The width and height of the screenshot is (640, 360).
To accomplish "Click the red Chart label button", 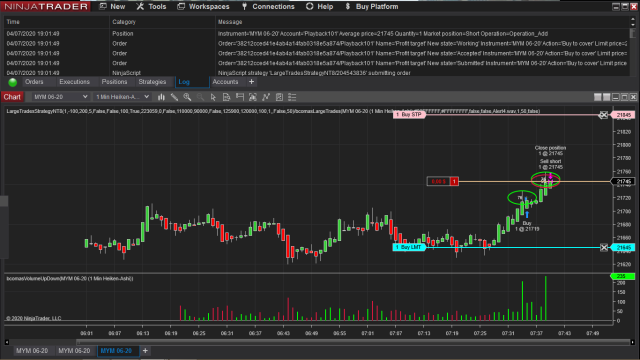I will pyautogui.click(x=12, y=97).
